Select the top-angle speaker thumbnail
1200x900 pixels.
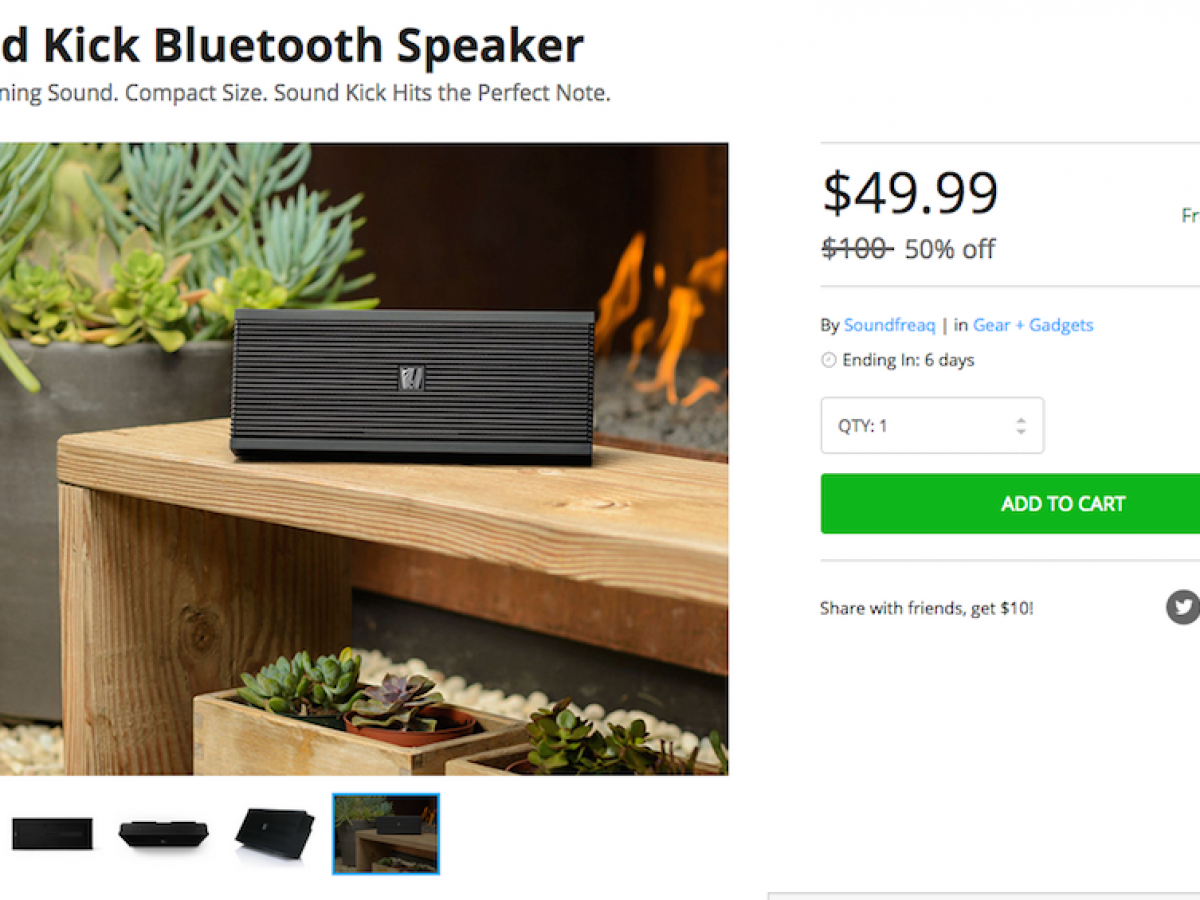pyautogui.click(x=163, y=833)
